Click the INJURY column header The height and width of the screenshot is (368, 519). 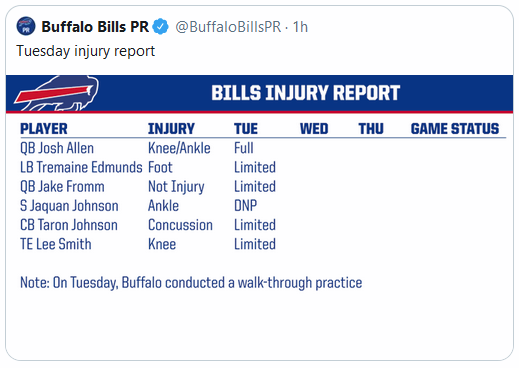(171, 129)
